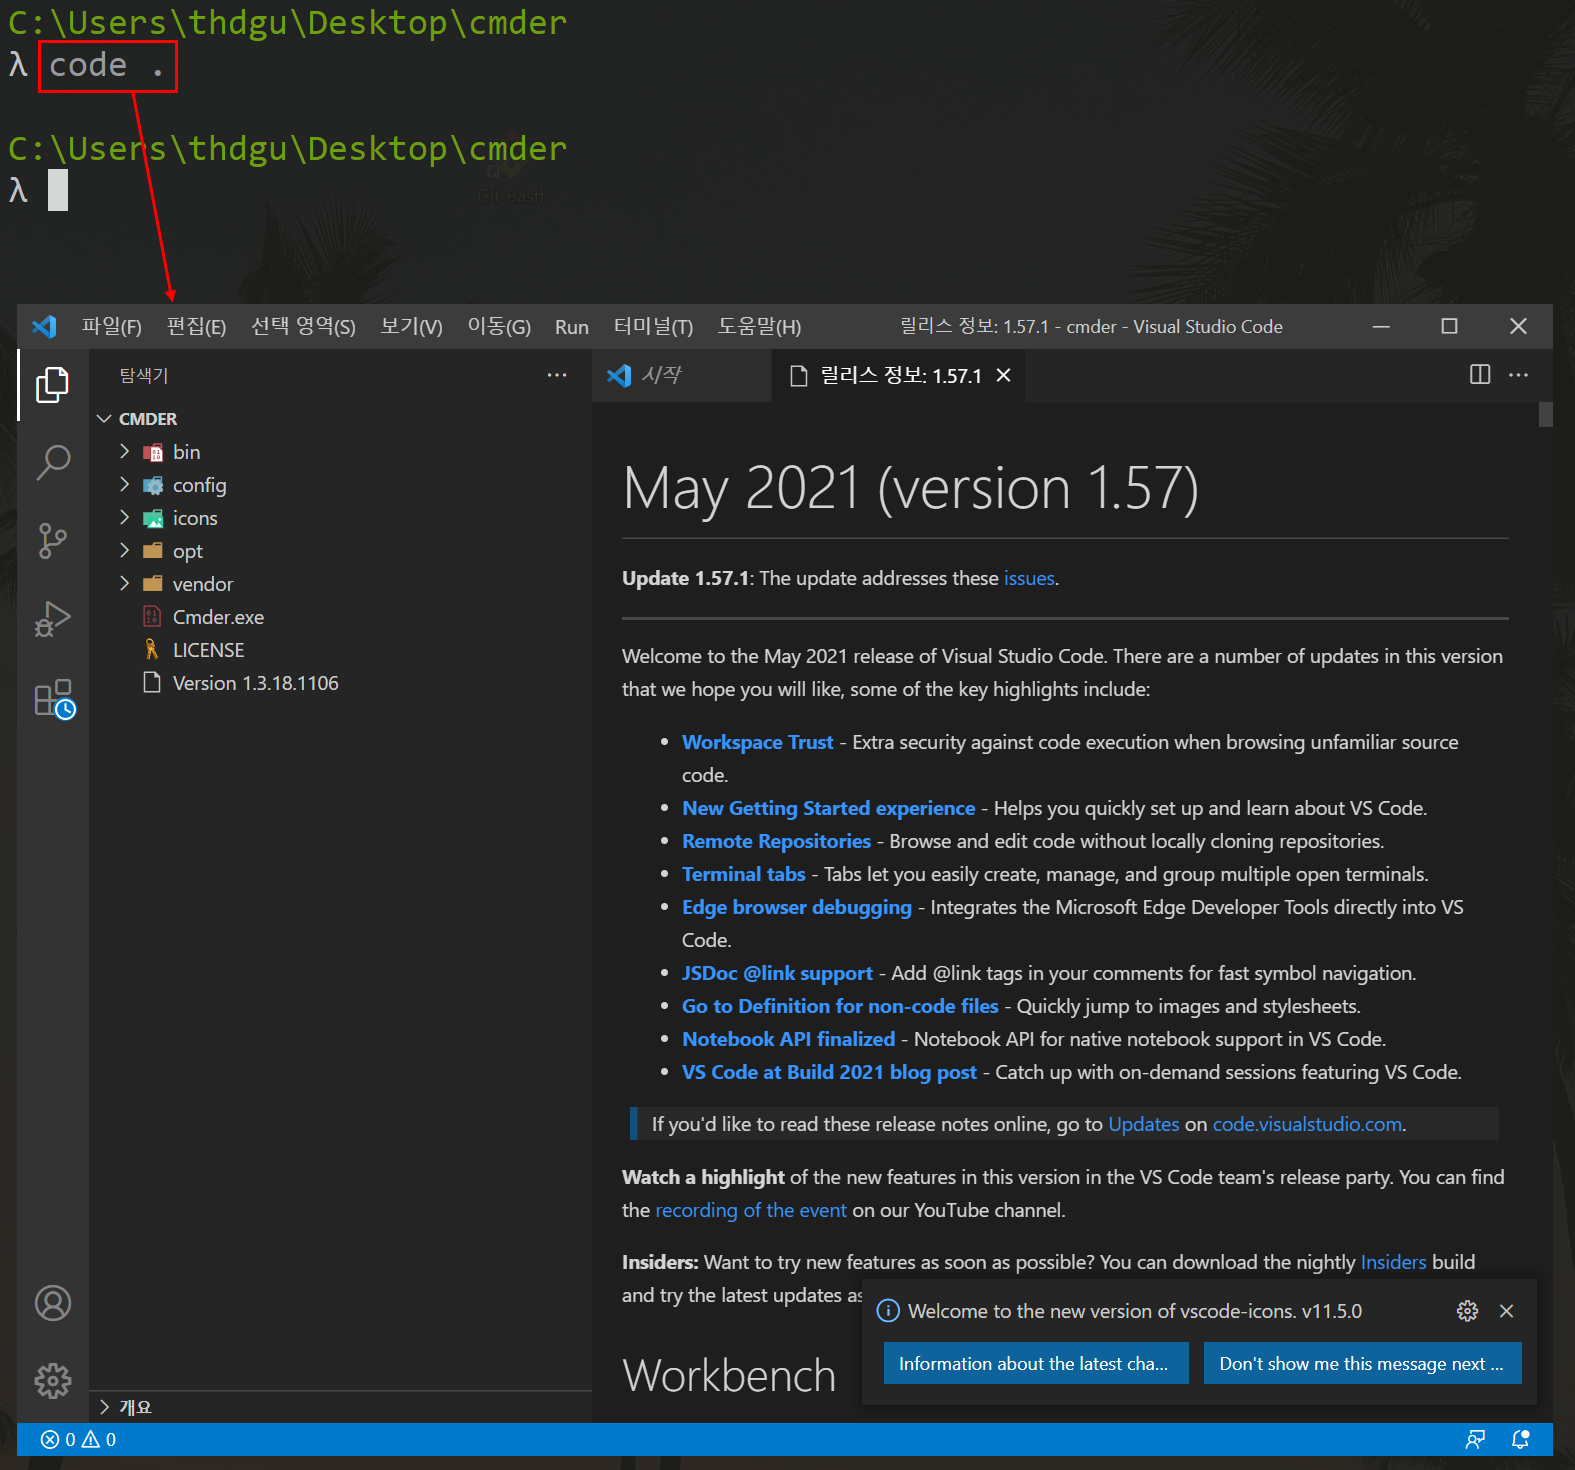Open the Terminal tabs link
Screen dimensions: 1575x1470
click(x=743, y=874)
